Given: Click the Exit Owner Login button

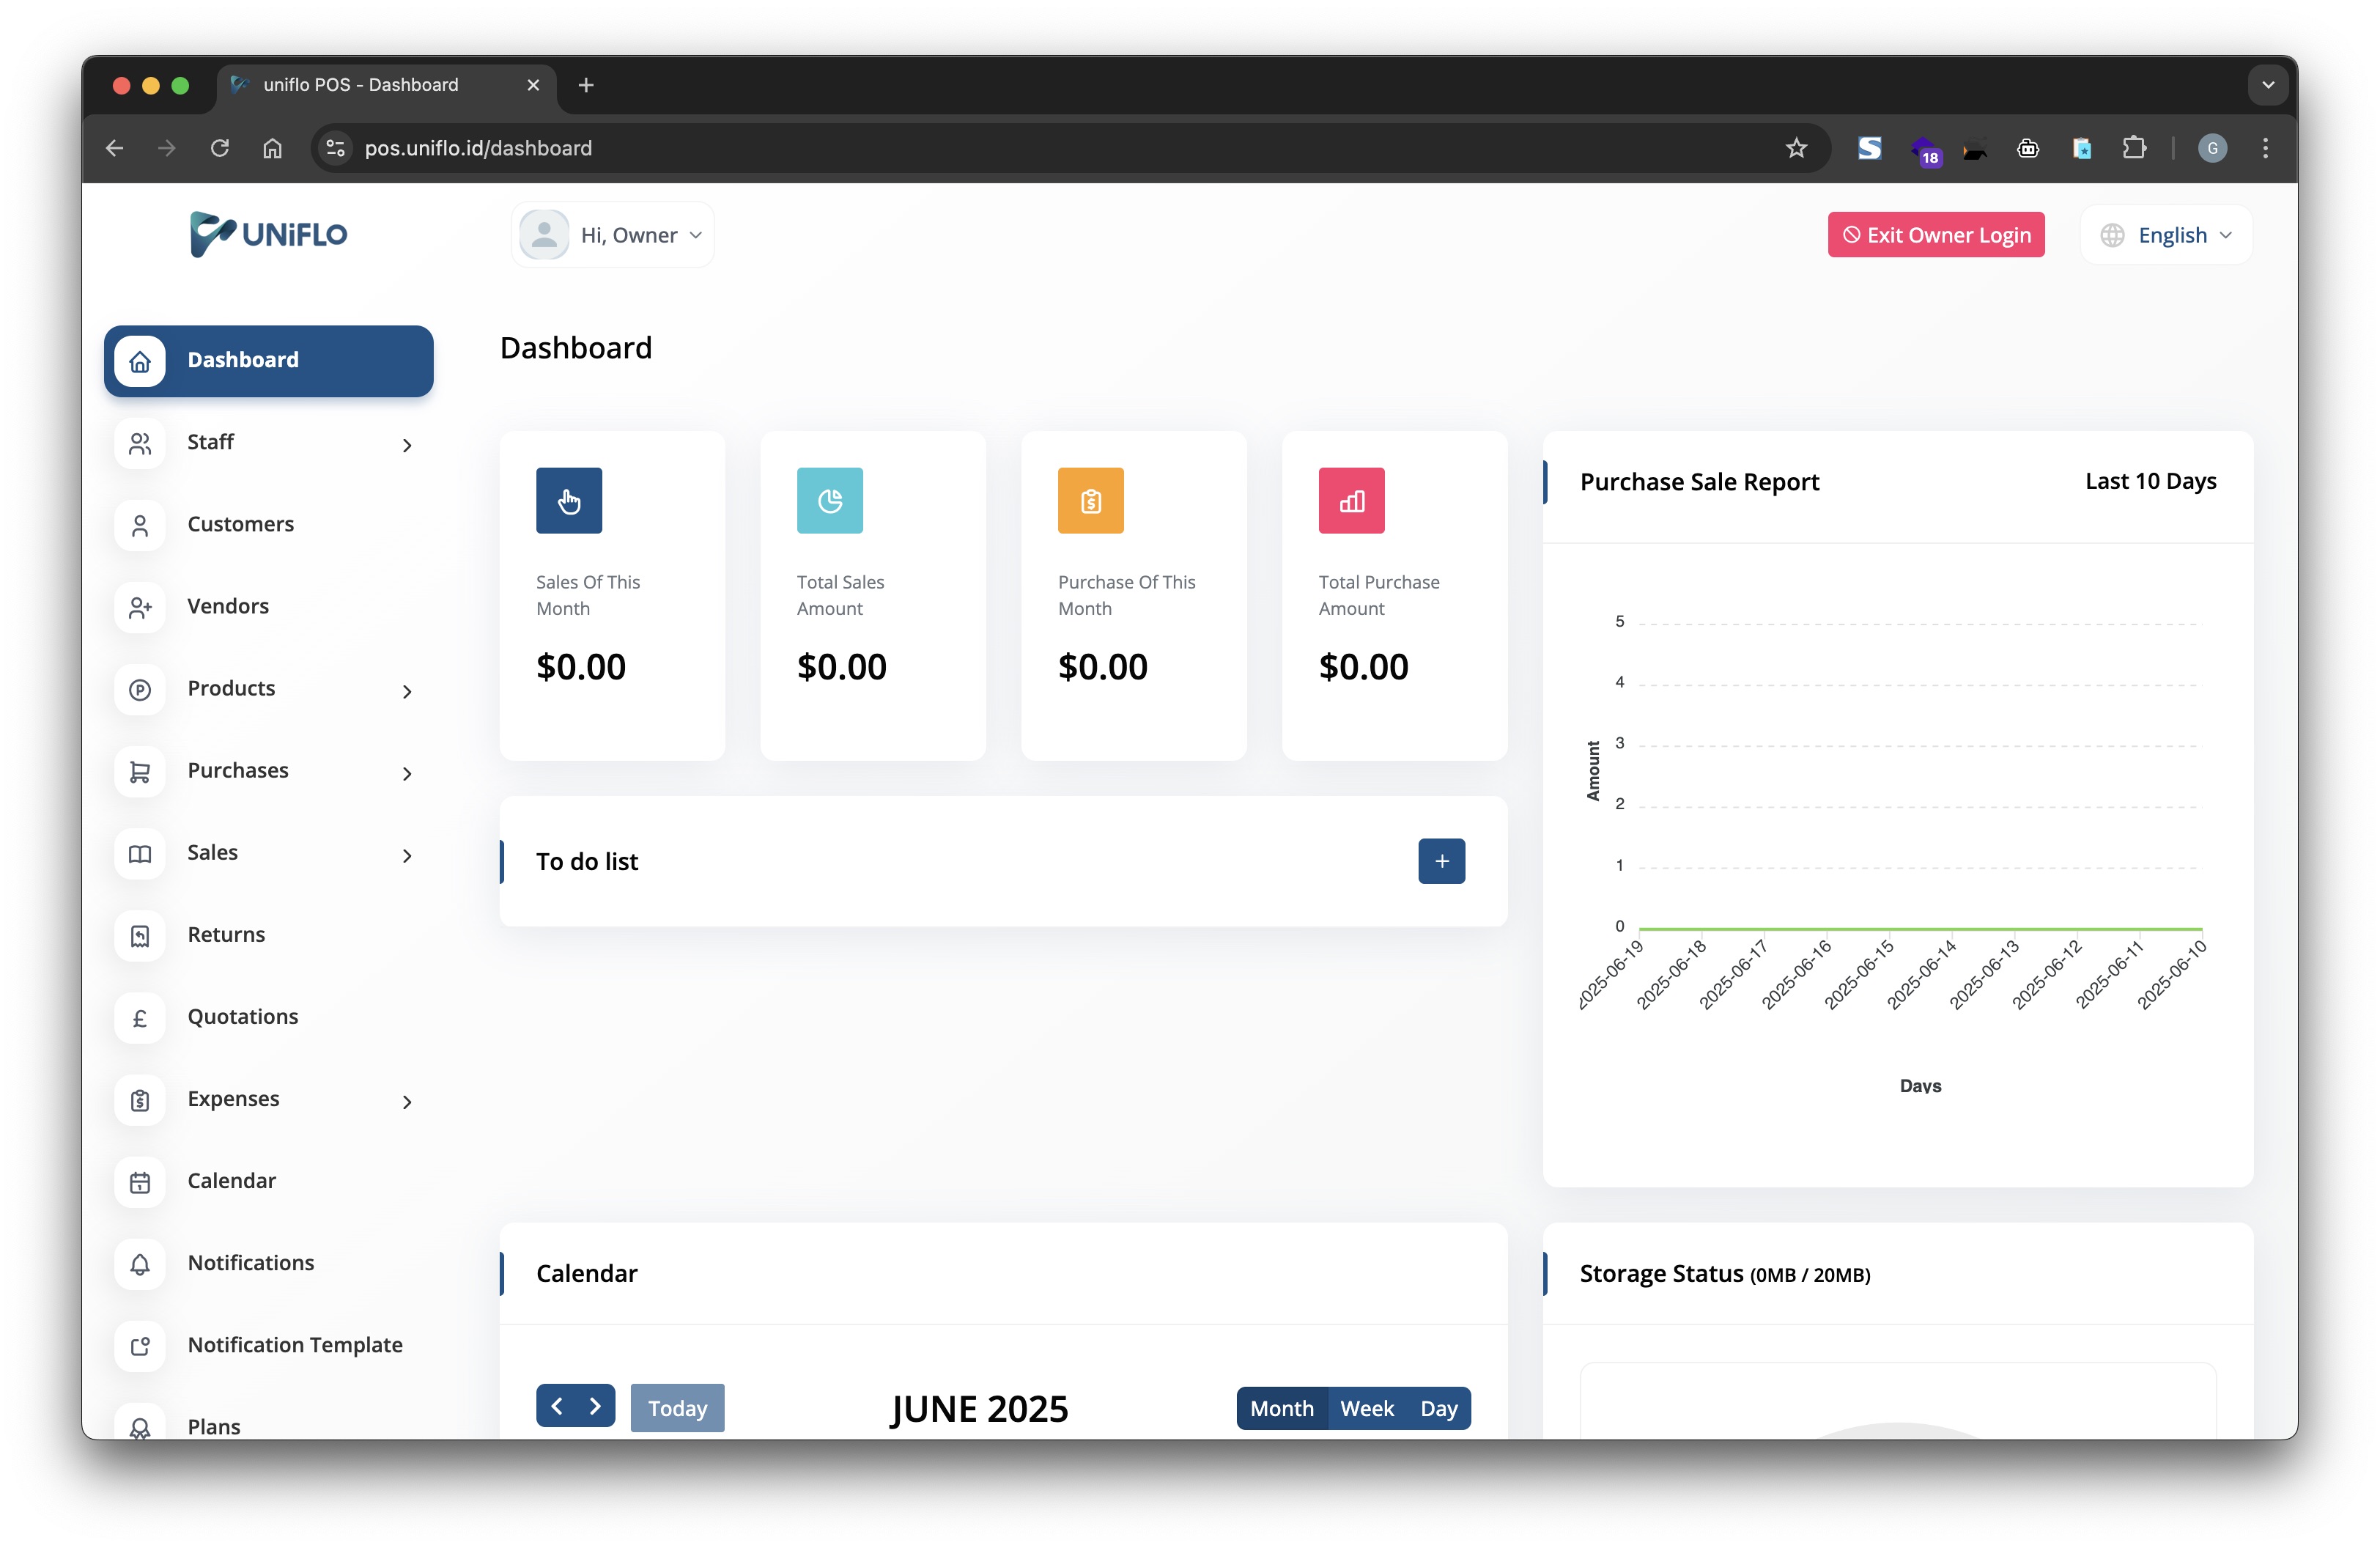Looking at the screenshot, I should click(x=1936, y=235).
